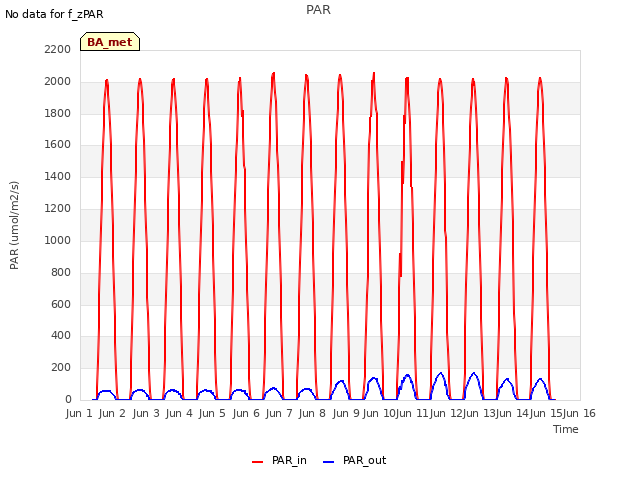Screen dimensions: 640x480
Task: Select the BA_met annotation label
Action: (110, 42)
